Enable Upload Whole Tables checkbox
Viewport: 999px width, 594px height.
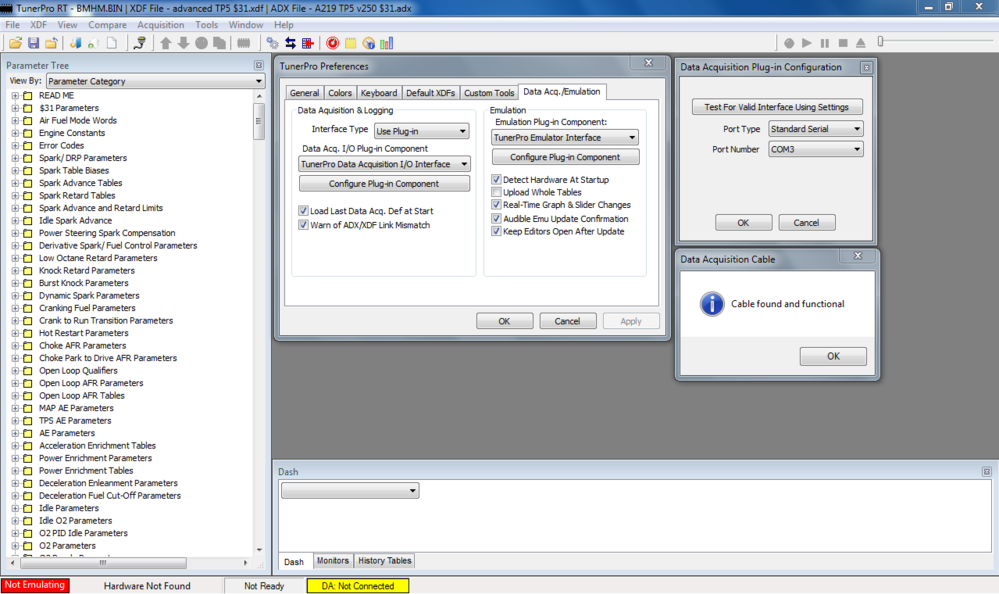(496, 192)
